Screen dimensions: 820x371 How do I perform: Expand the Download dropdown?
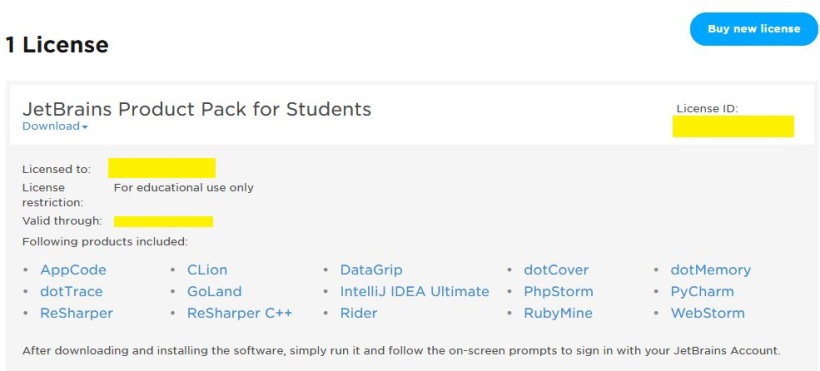55,126
